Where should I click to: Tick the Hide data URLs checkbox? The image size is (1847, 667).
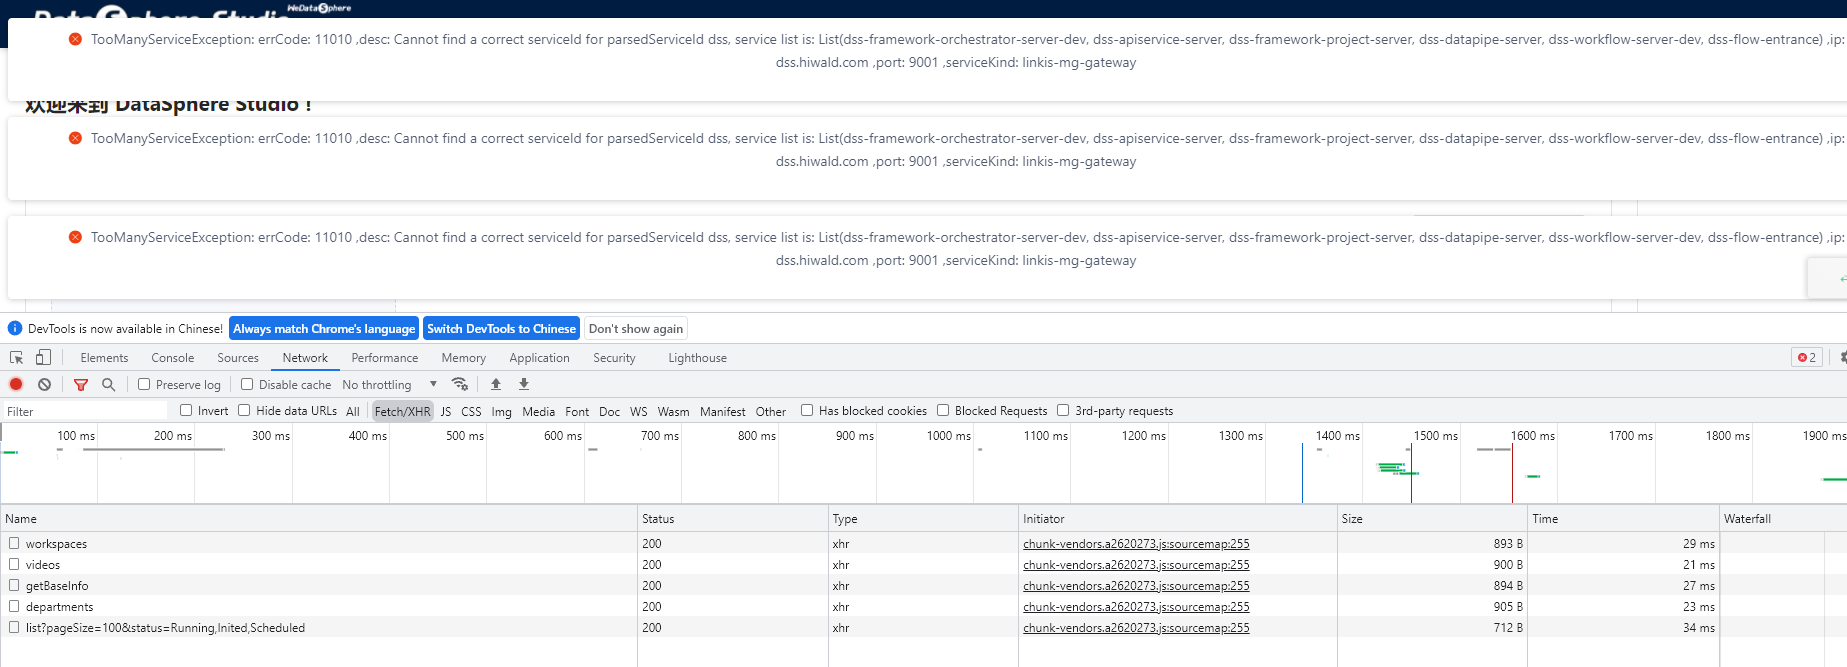pos(244,410)
